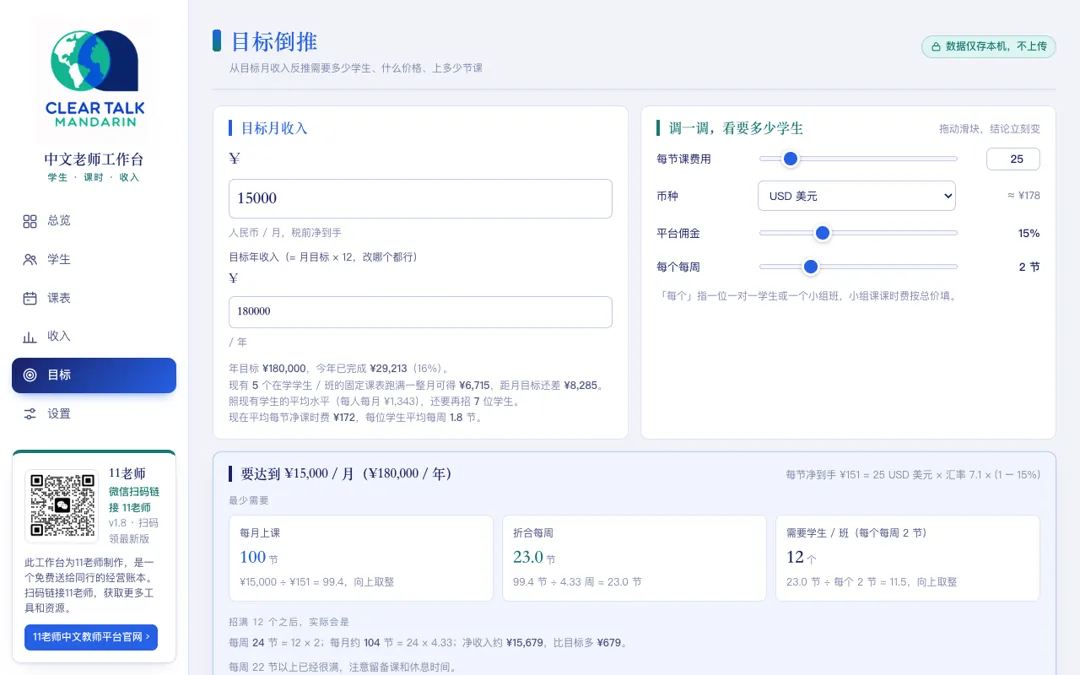The height and width of the screenshot is (675, 1080).
Task: Click the 目标倒推 page heading
Action: (x=274, y=42)
